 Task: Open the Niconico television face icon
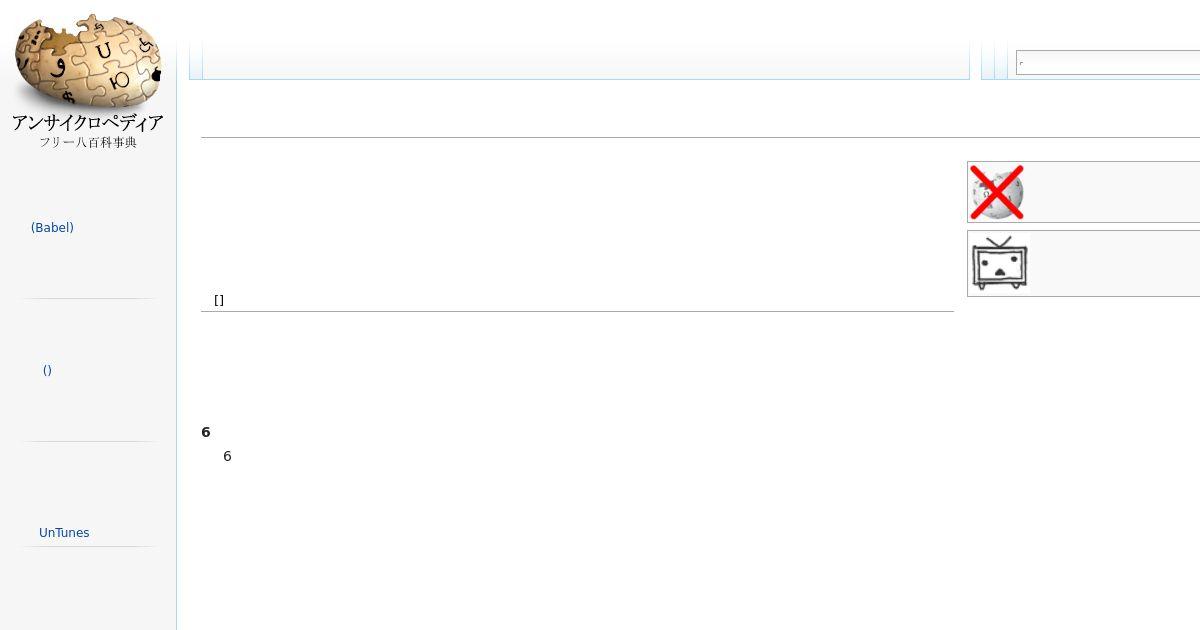click(x=1000, y=264)
